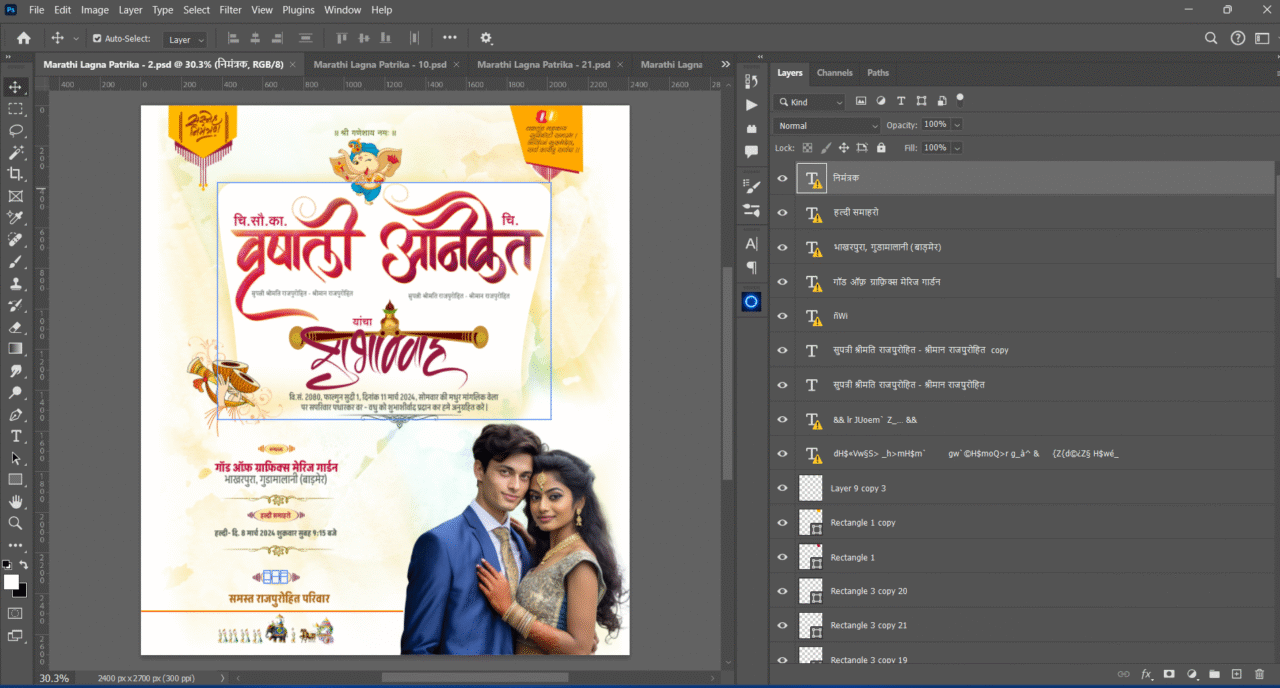
Task: Select the Zoom tool in the toolbar
Action: 15,524
